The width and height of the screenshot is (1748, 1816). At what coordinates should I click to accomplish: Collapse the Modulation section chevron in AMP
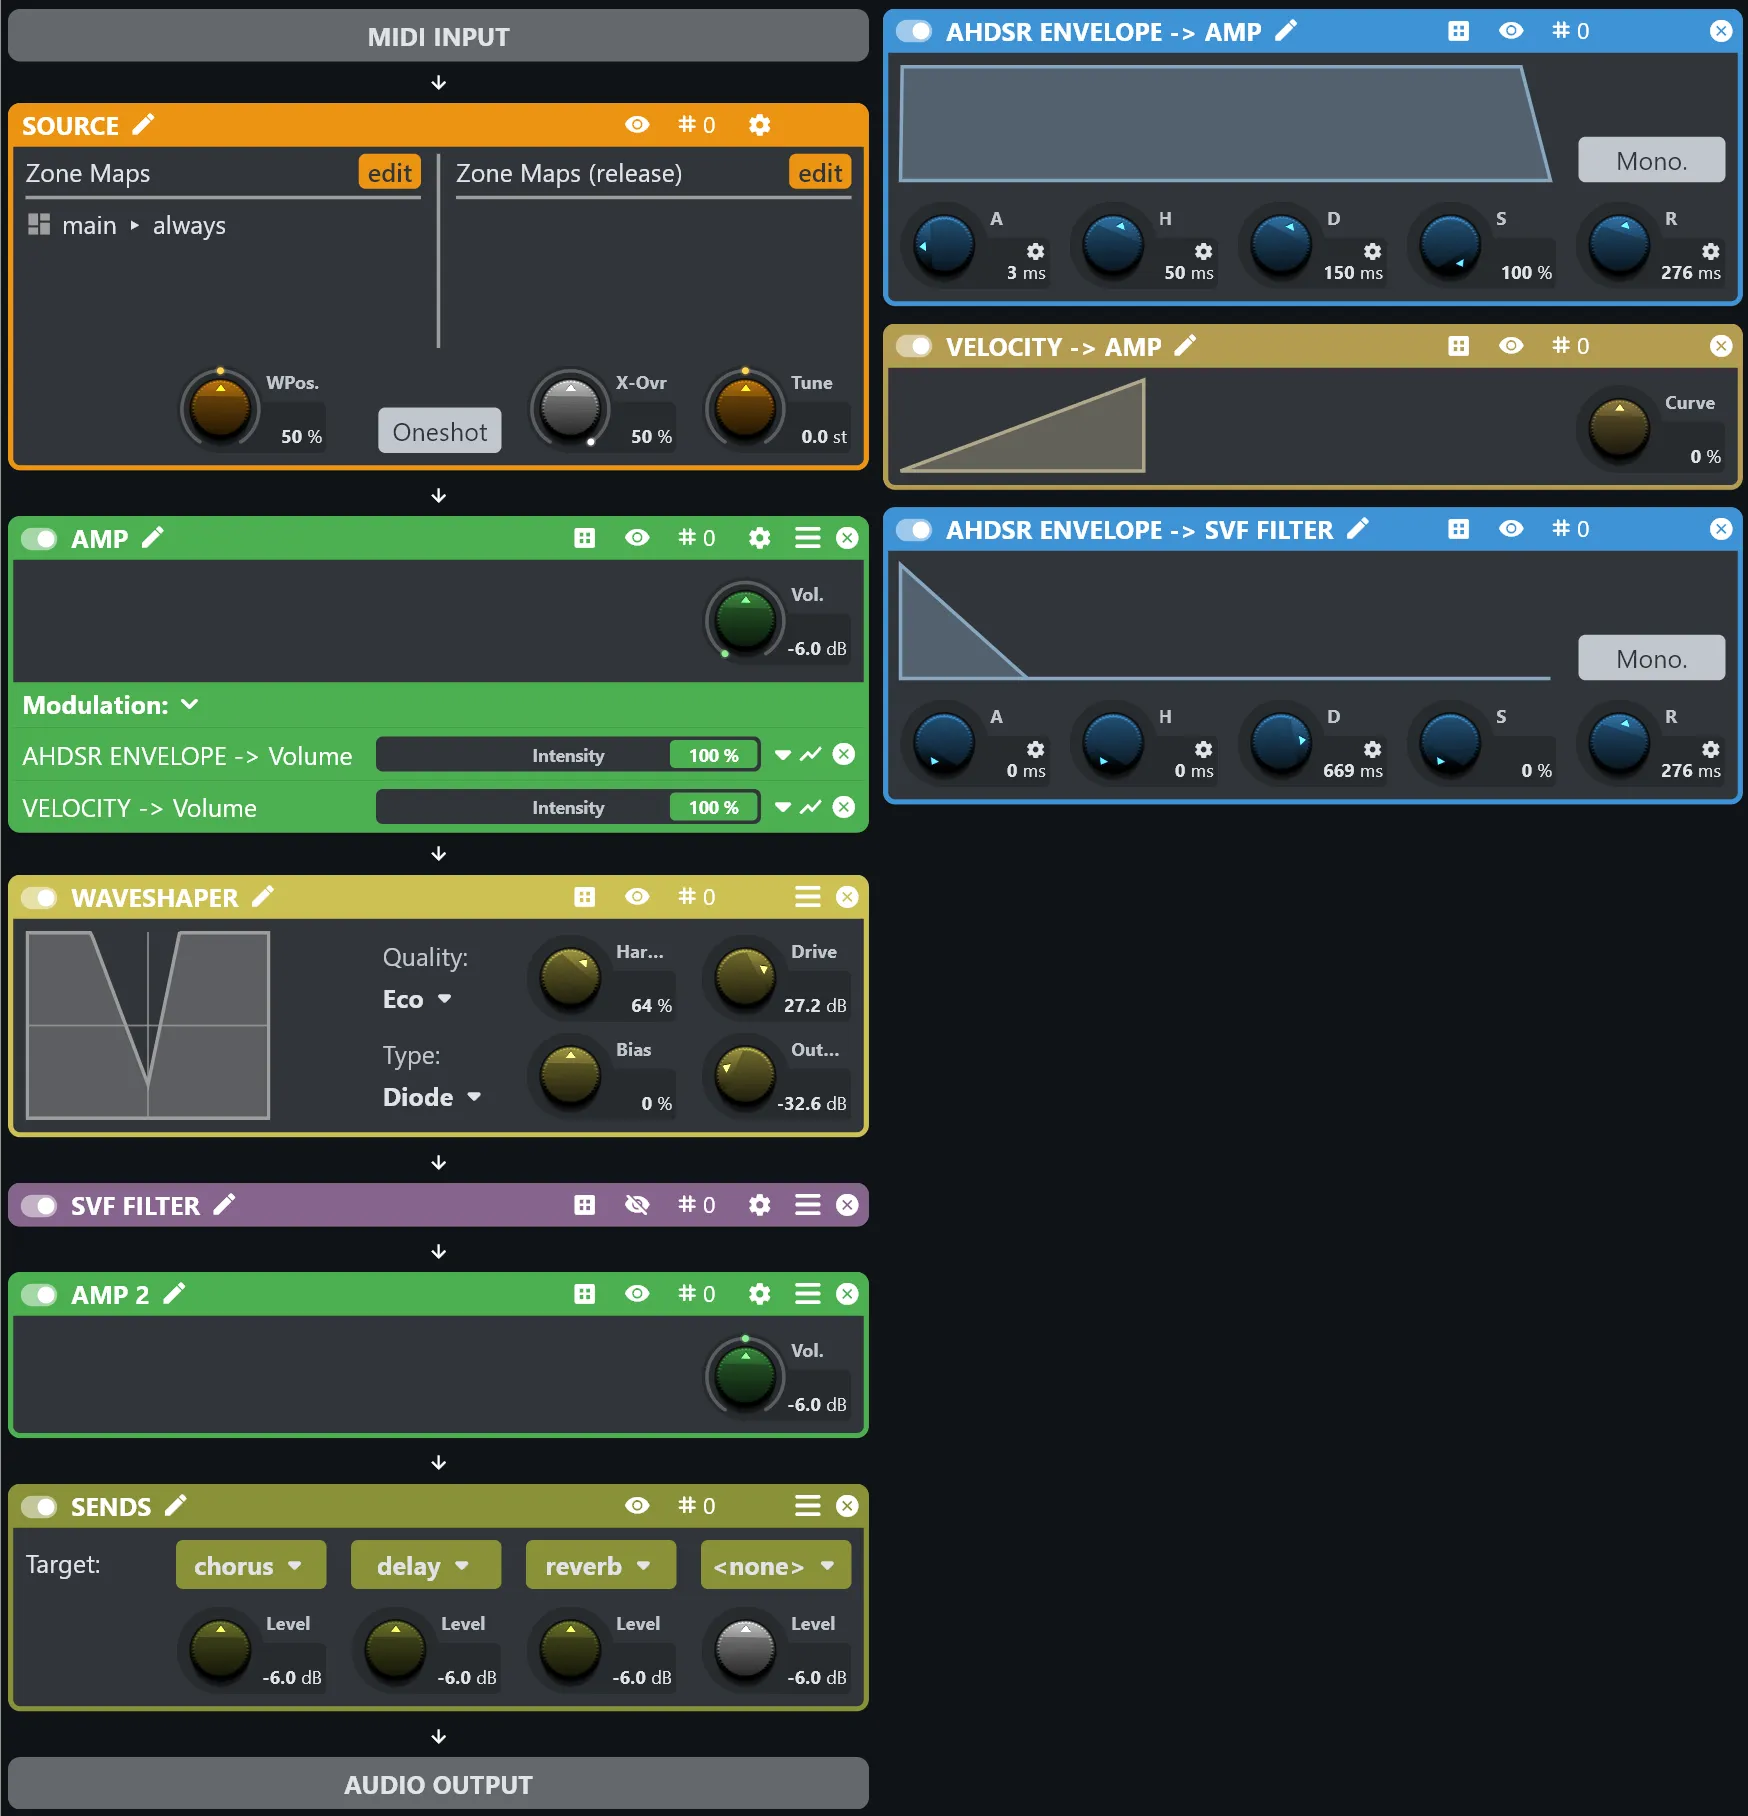[190, 705]
